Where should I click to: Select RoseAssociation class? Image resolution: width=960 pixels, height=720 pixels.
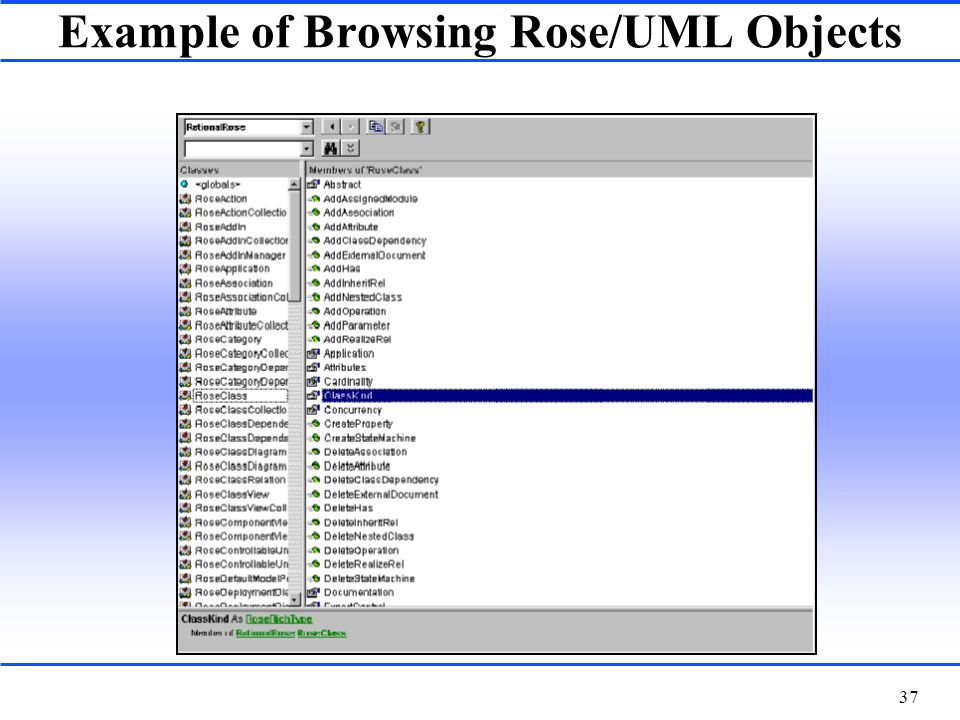pyautogui.click(x=233, y=283)
